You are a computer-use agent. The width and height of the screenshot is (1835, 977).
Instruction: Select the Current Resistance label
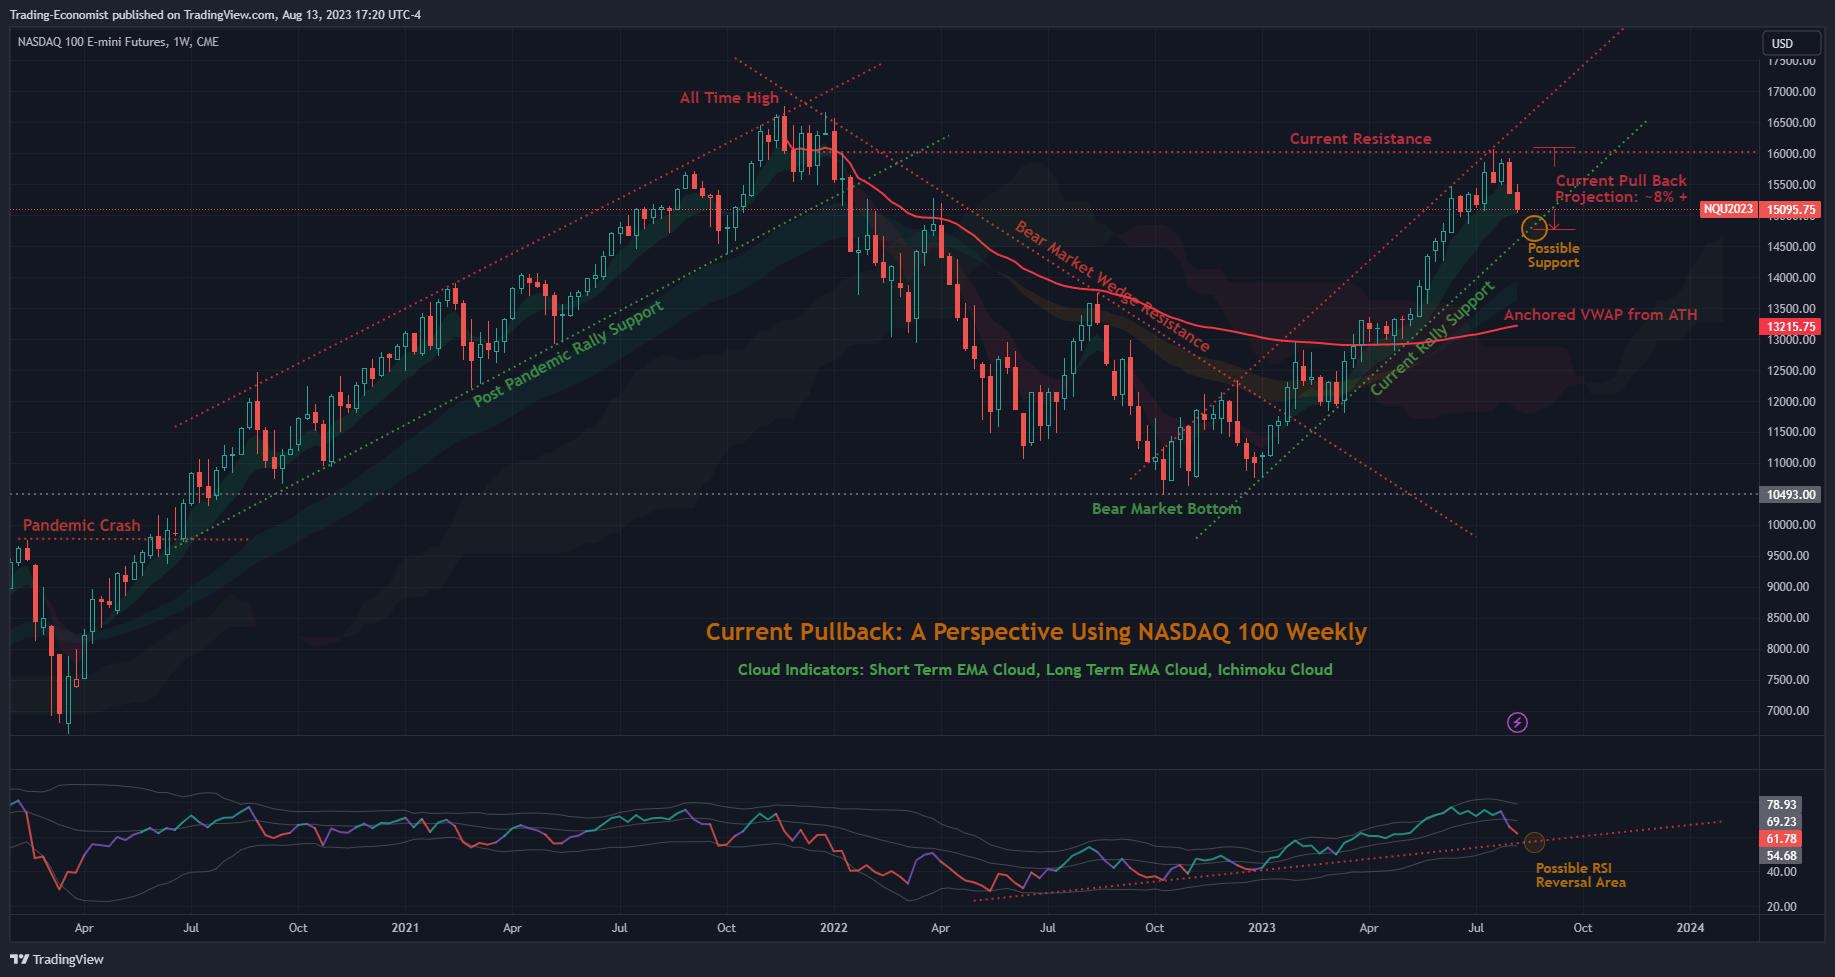[1360, 139]
